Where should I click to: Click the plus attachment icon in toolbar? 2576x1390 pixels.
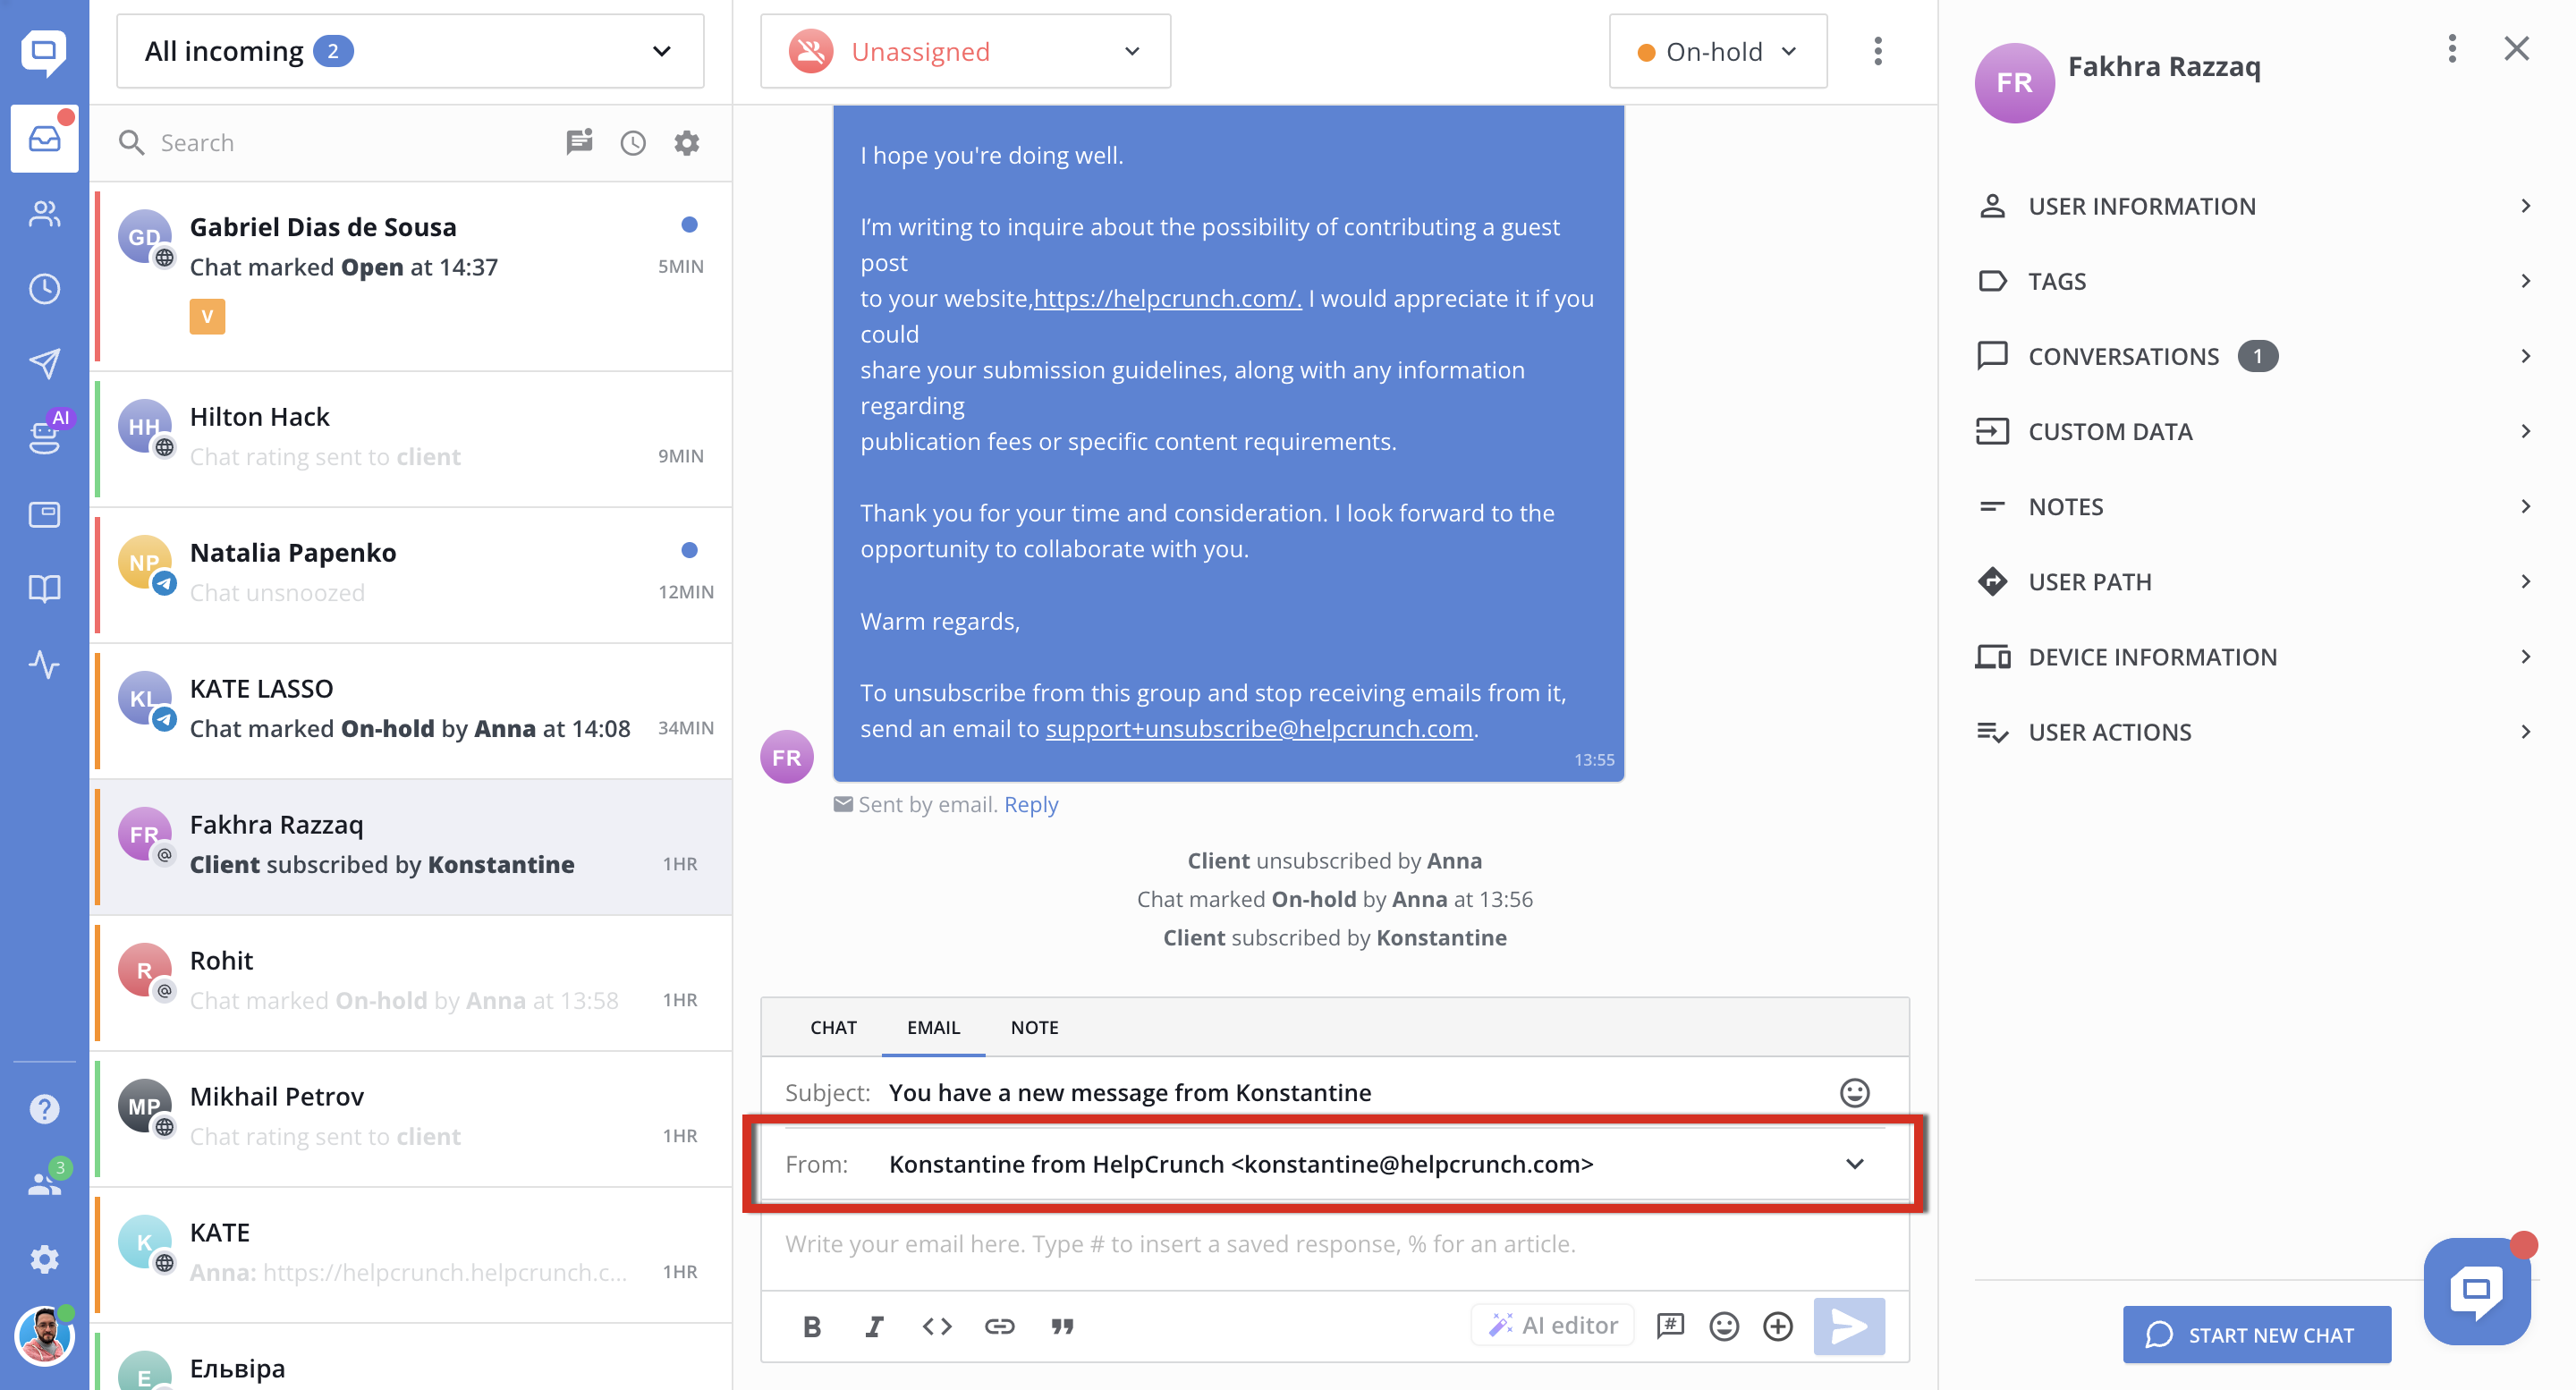pos(1777,1326)
